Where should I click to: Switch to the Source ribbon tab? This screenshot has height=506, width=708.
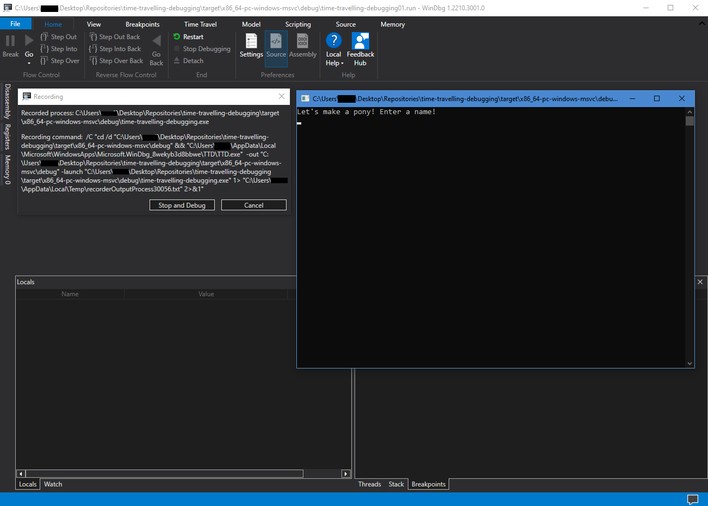(x=345, y=24)
